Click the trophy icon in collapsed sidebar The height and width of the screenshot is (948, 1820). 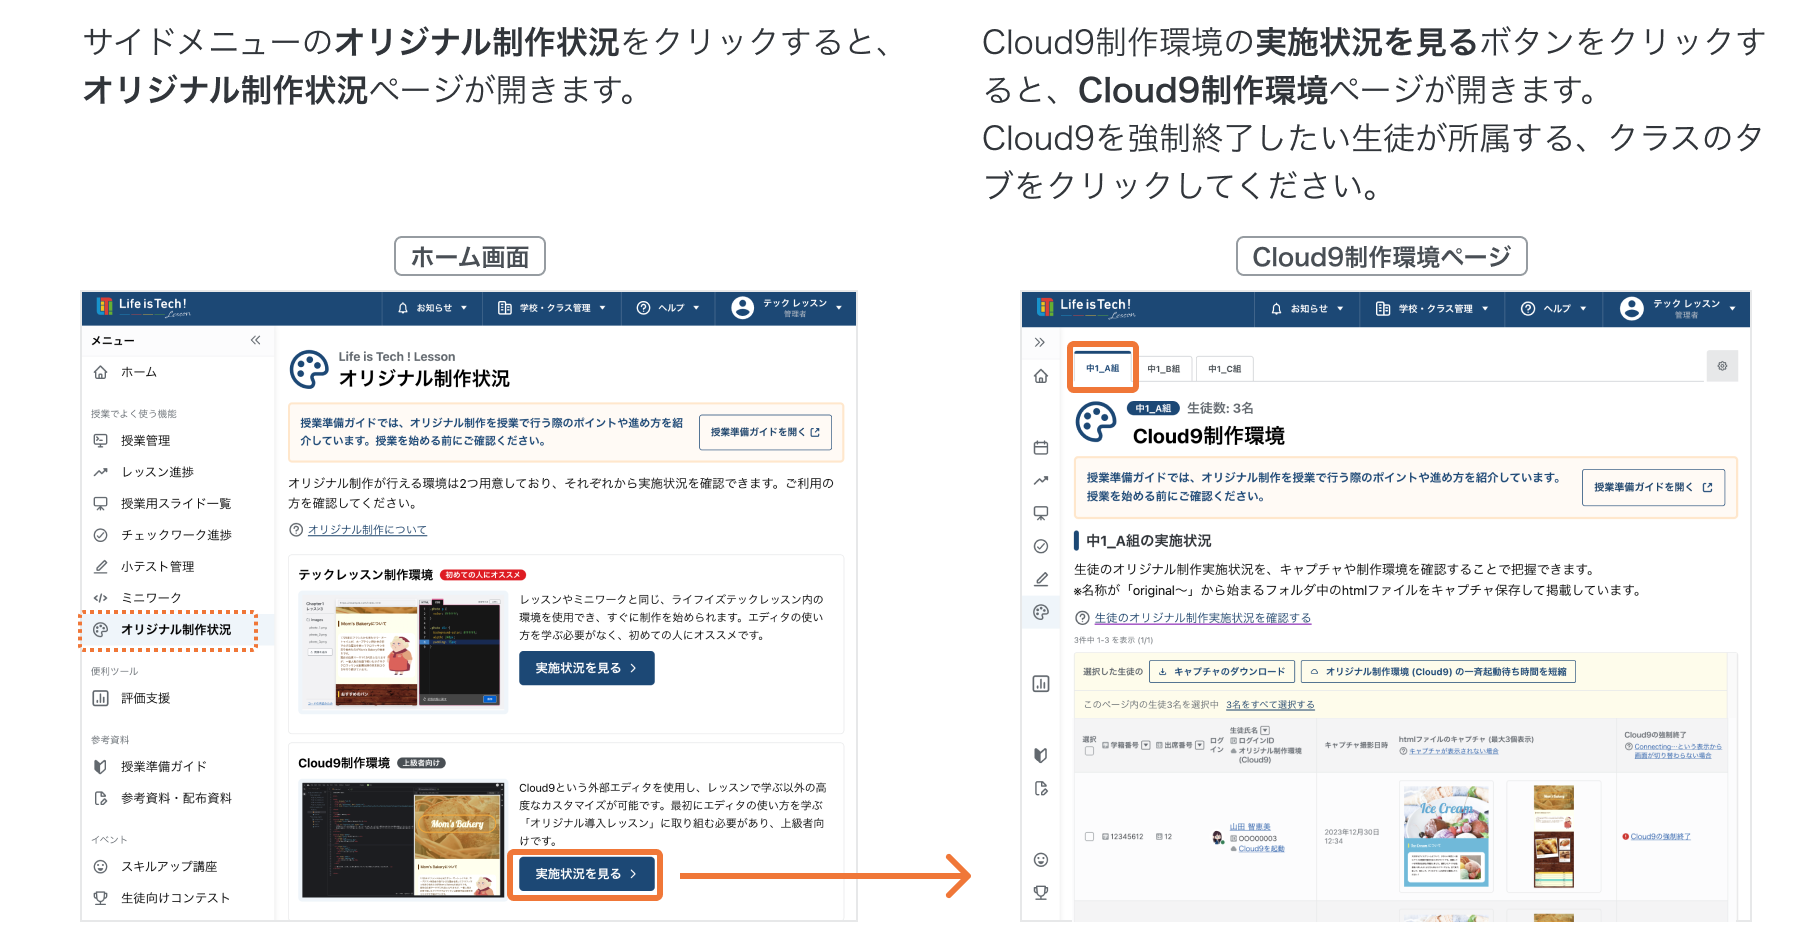pyautogui.click(x=1041, y=892)
